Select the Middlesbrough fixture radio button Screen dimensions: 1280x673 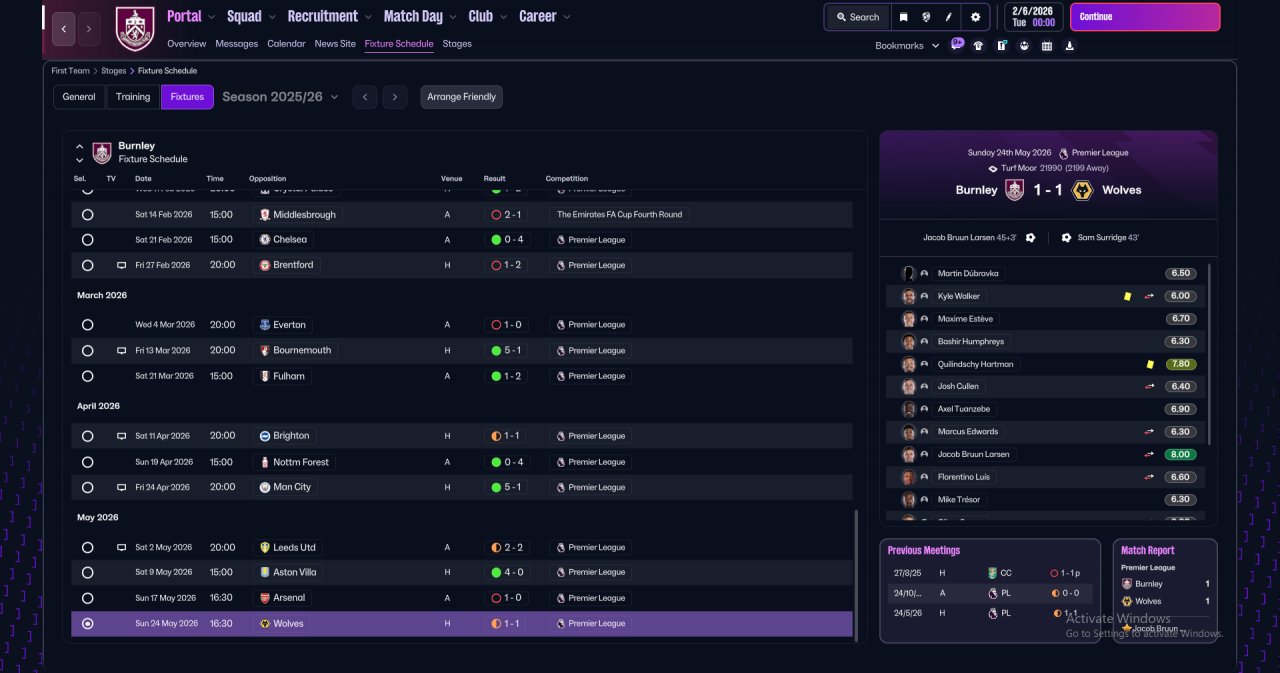pyautogui.click(x=87, y=215)
